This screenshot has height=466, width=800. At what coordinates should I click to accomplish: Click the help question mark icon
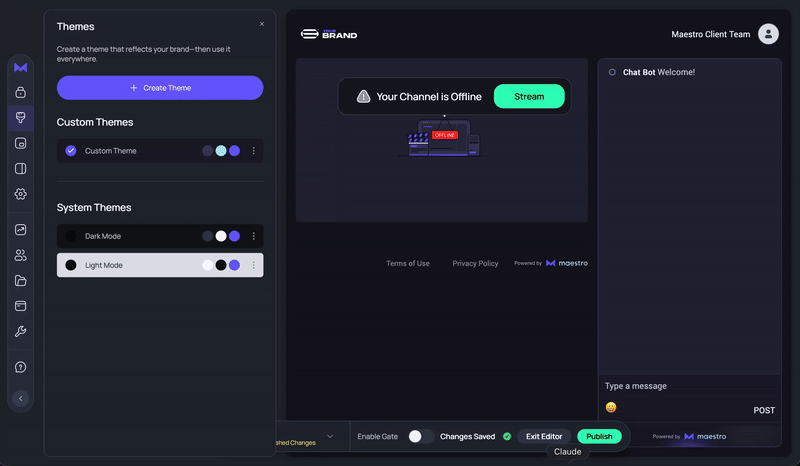(20, 367)
